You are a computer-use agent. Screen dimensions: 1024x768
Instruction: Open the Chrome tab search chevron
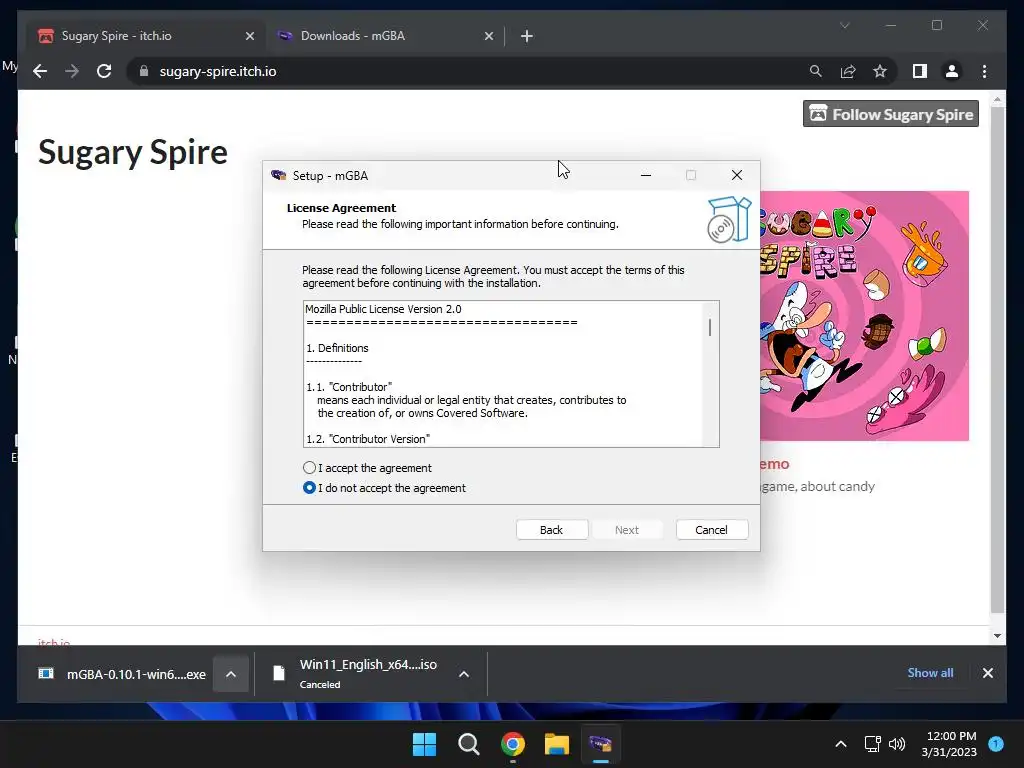tap(844, 25)
